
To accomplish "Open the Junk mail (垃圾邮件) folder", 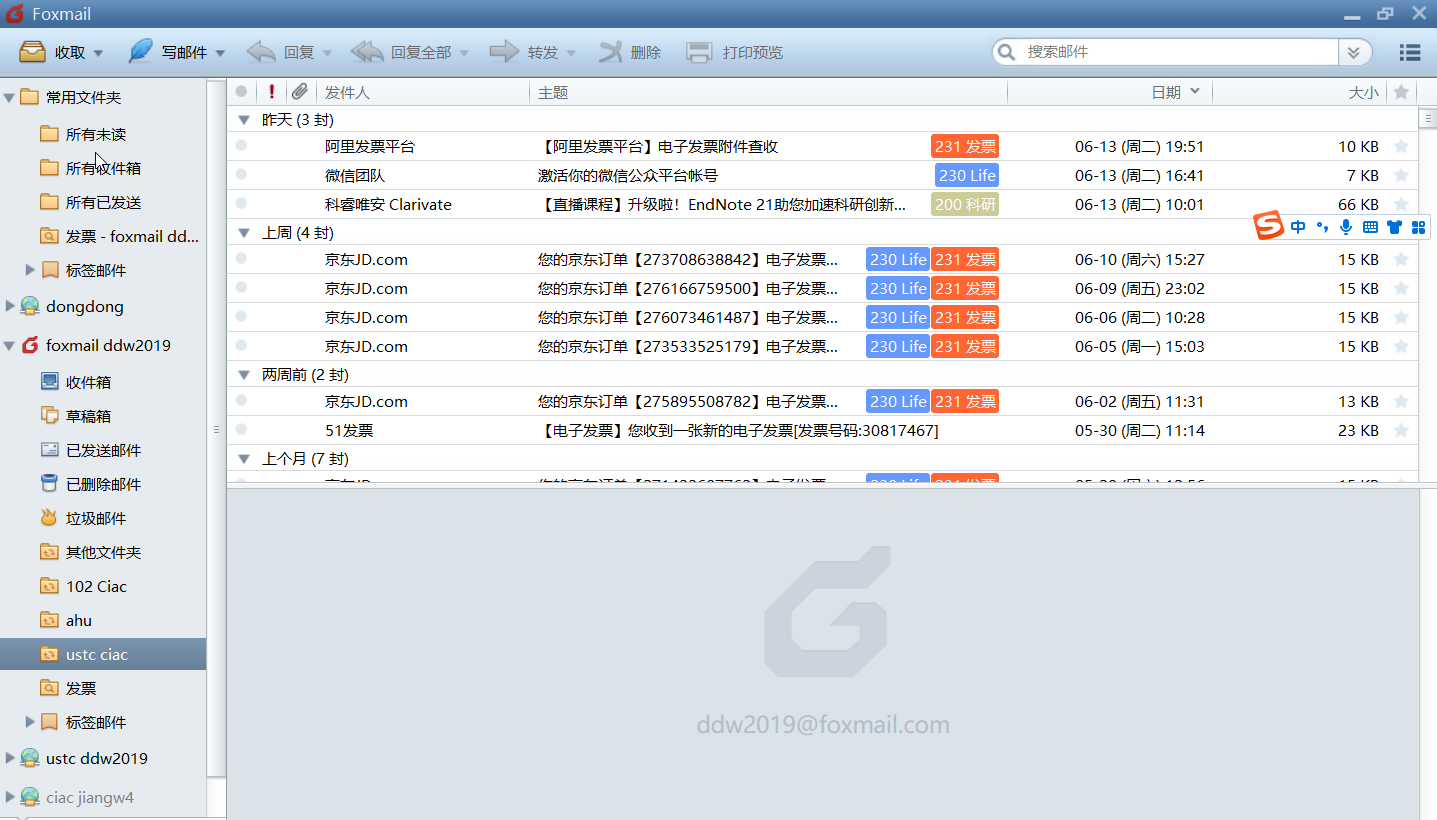I will tap(96, 518).
